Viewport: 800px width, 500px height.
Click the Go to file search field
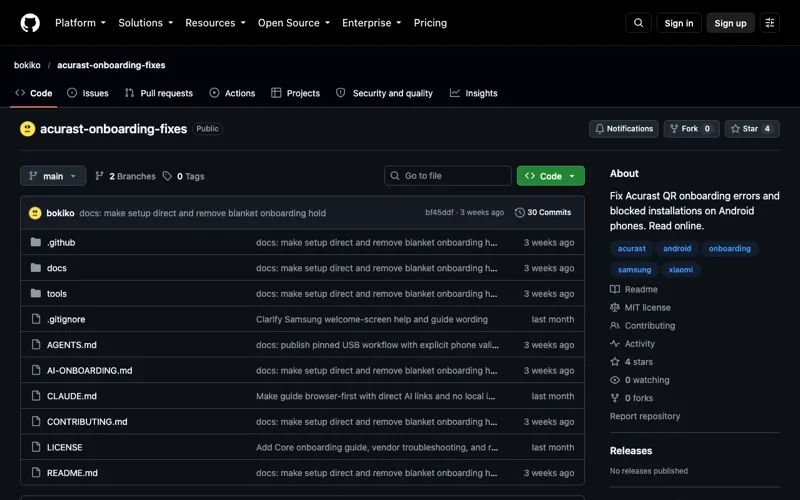click(447, 176)
